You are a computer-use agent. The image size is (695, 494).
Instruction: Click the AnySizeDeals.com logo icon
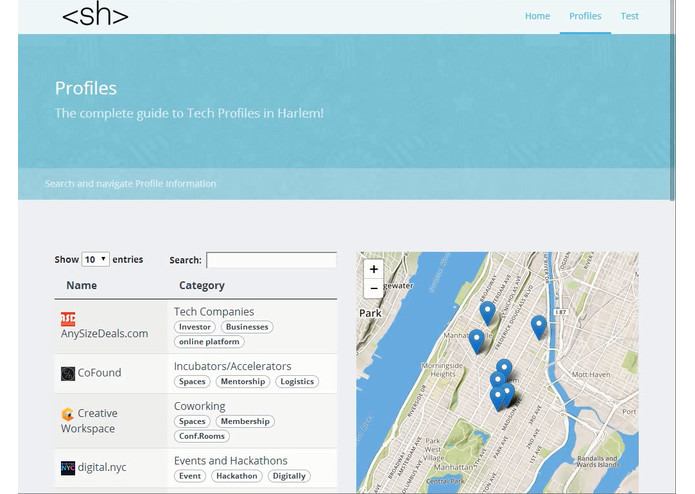(68, 319)
